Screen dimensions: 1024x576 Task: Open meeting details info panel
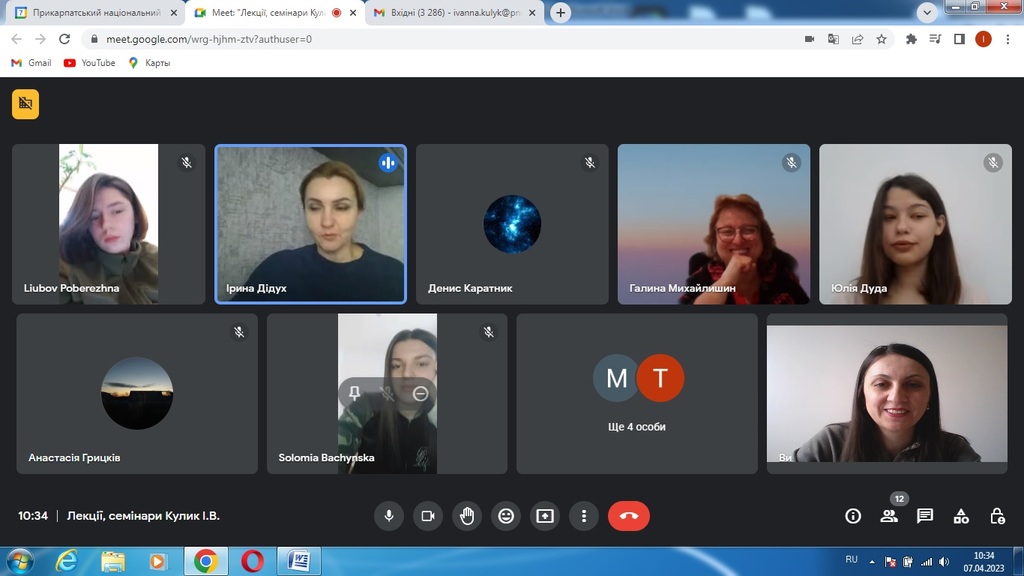(853, 516)
